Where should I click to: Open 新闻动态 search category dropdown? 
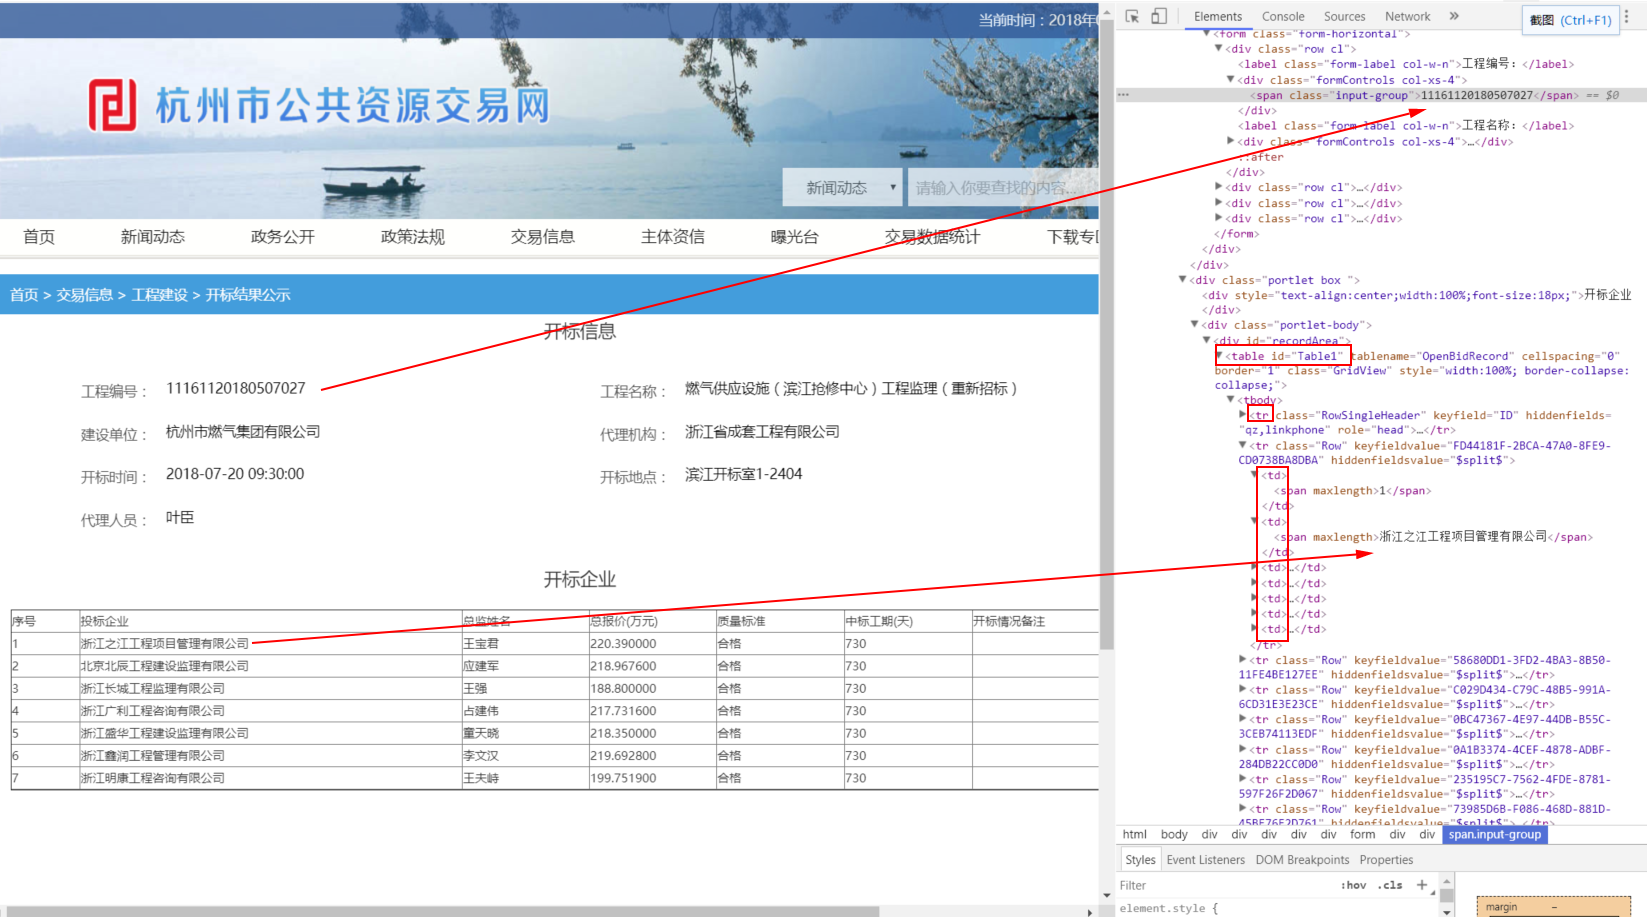pos(842,187)
